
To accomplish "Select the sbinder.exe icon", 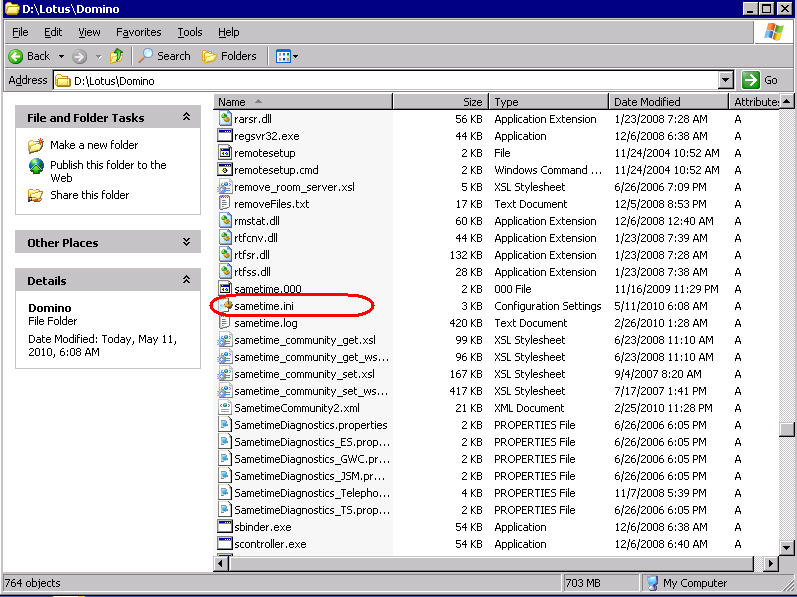I will click(x=225, y=527).
